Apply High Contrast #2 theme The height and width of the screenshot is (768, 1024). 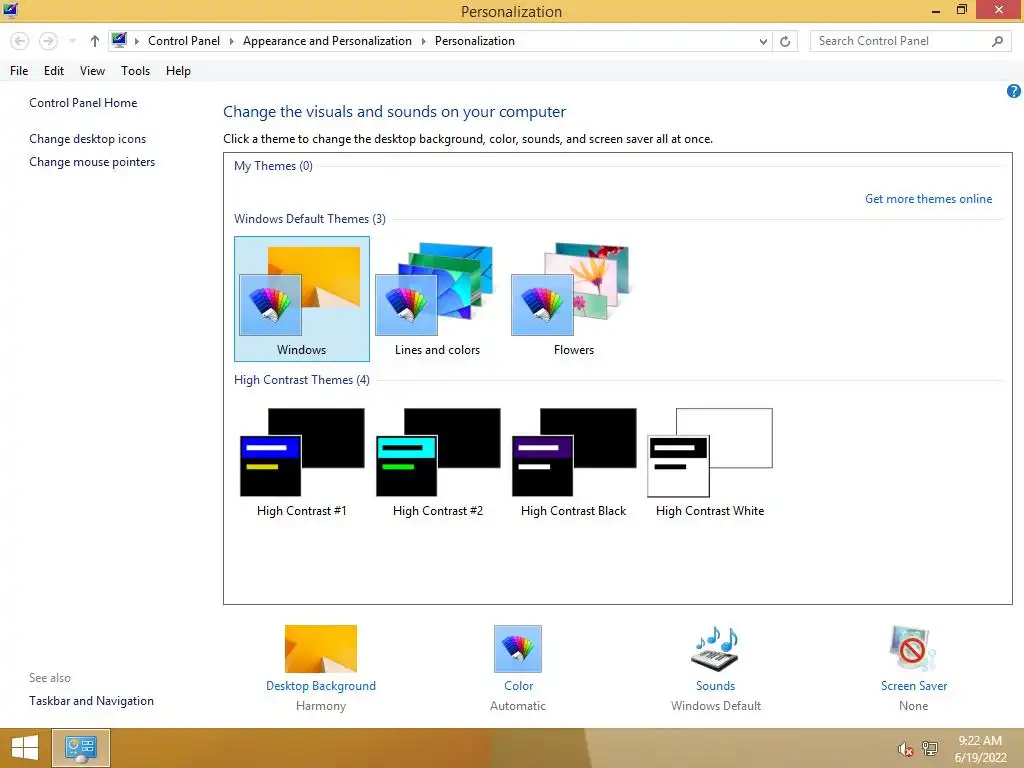pos(438,462)
